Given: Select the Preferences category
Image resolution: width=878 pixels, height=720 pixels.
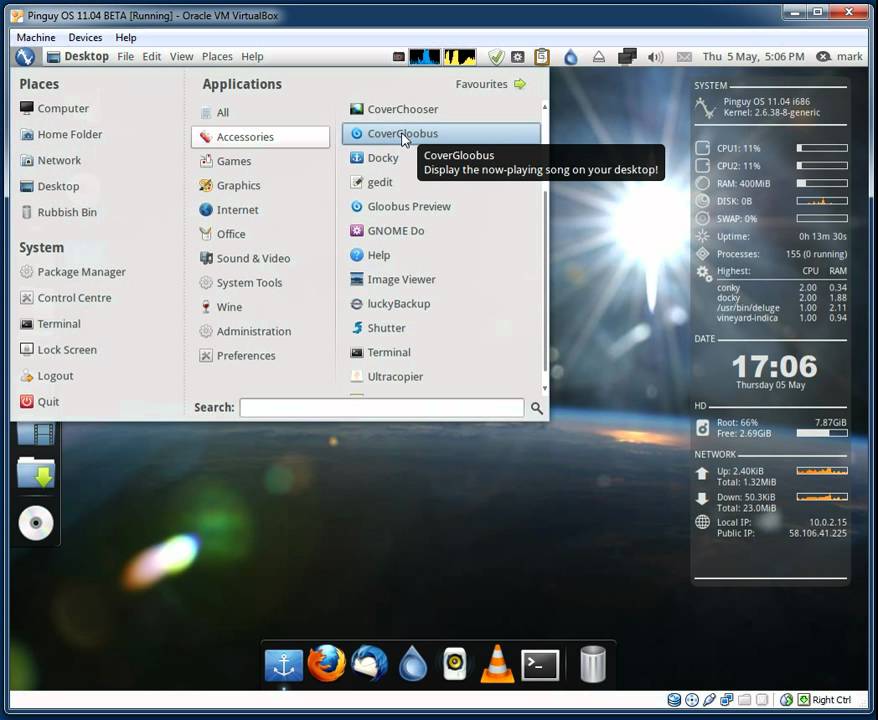Looking at the screenshot, I should pos(260,356).
